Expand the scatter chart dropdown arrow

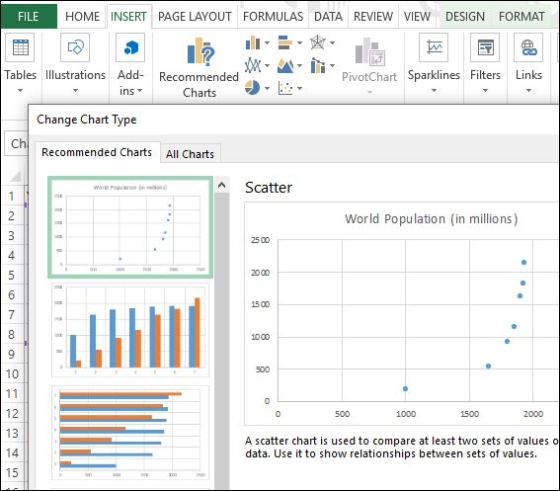[299, 88]
